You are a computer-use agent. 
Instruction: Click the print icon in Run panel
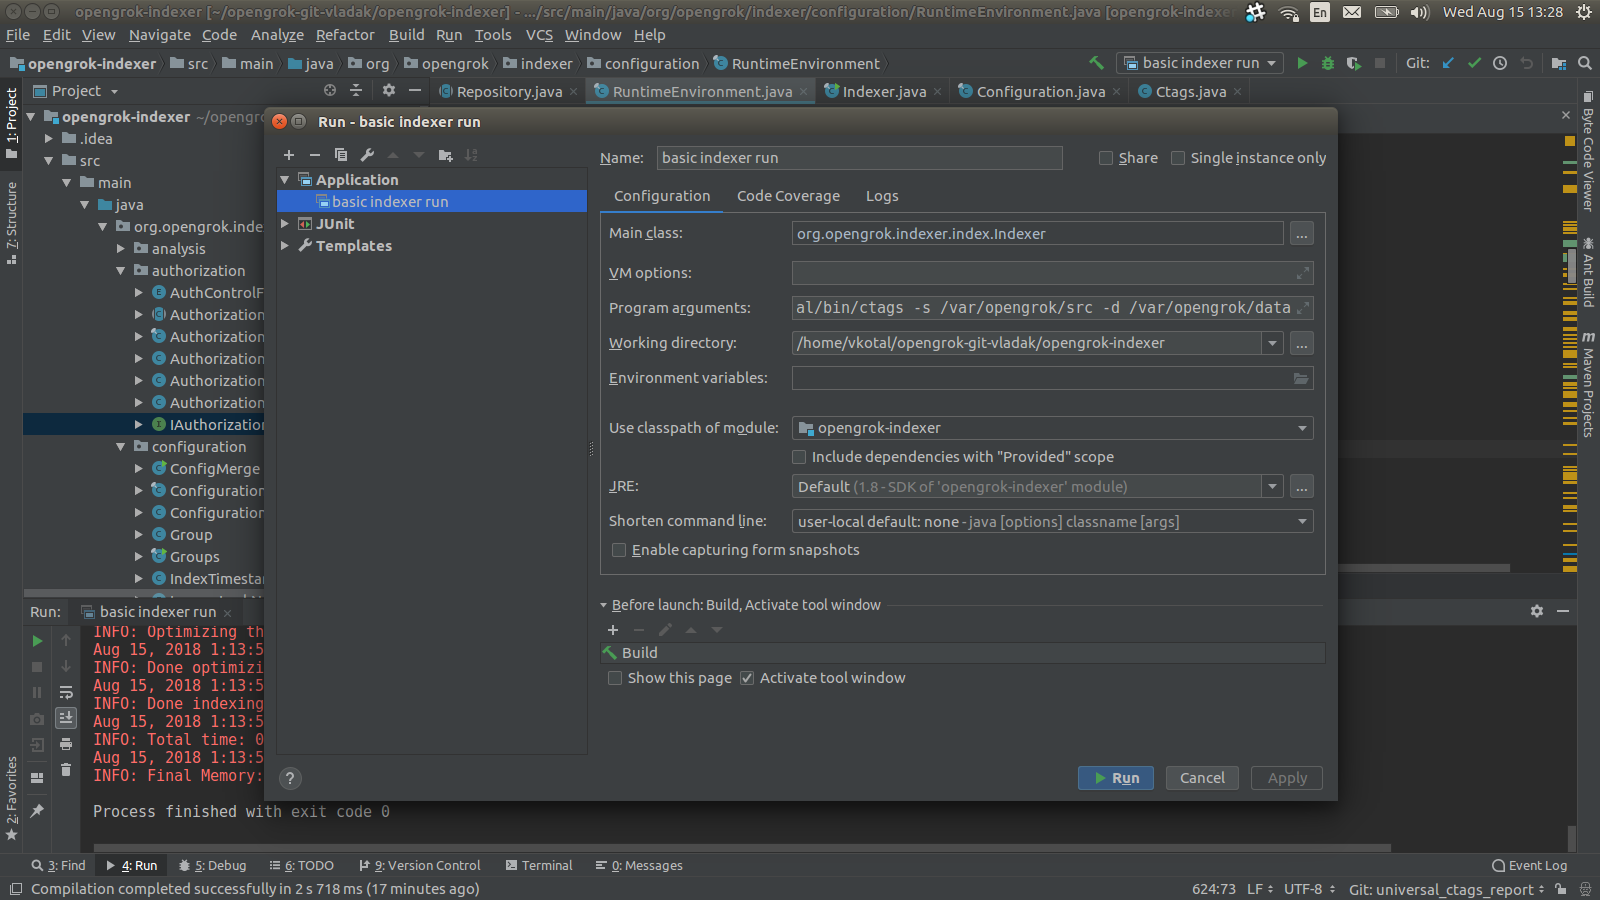point(66,744)
